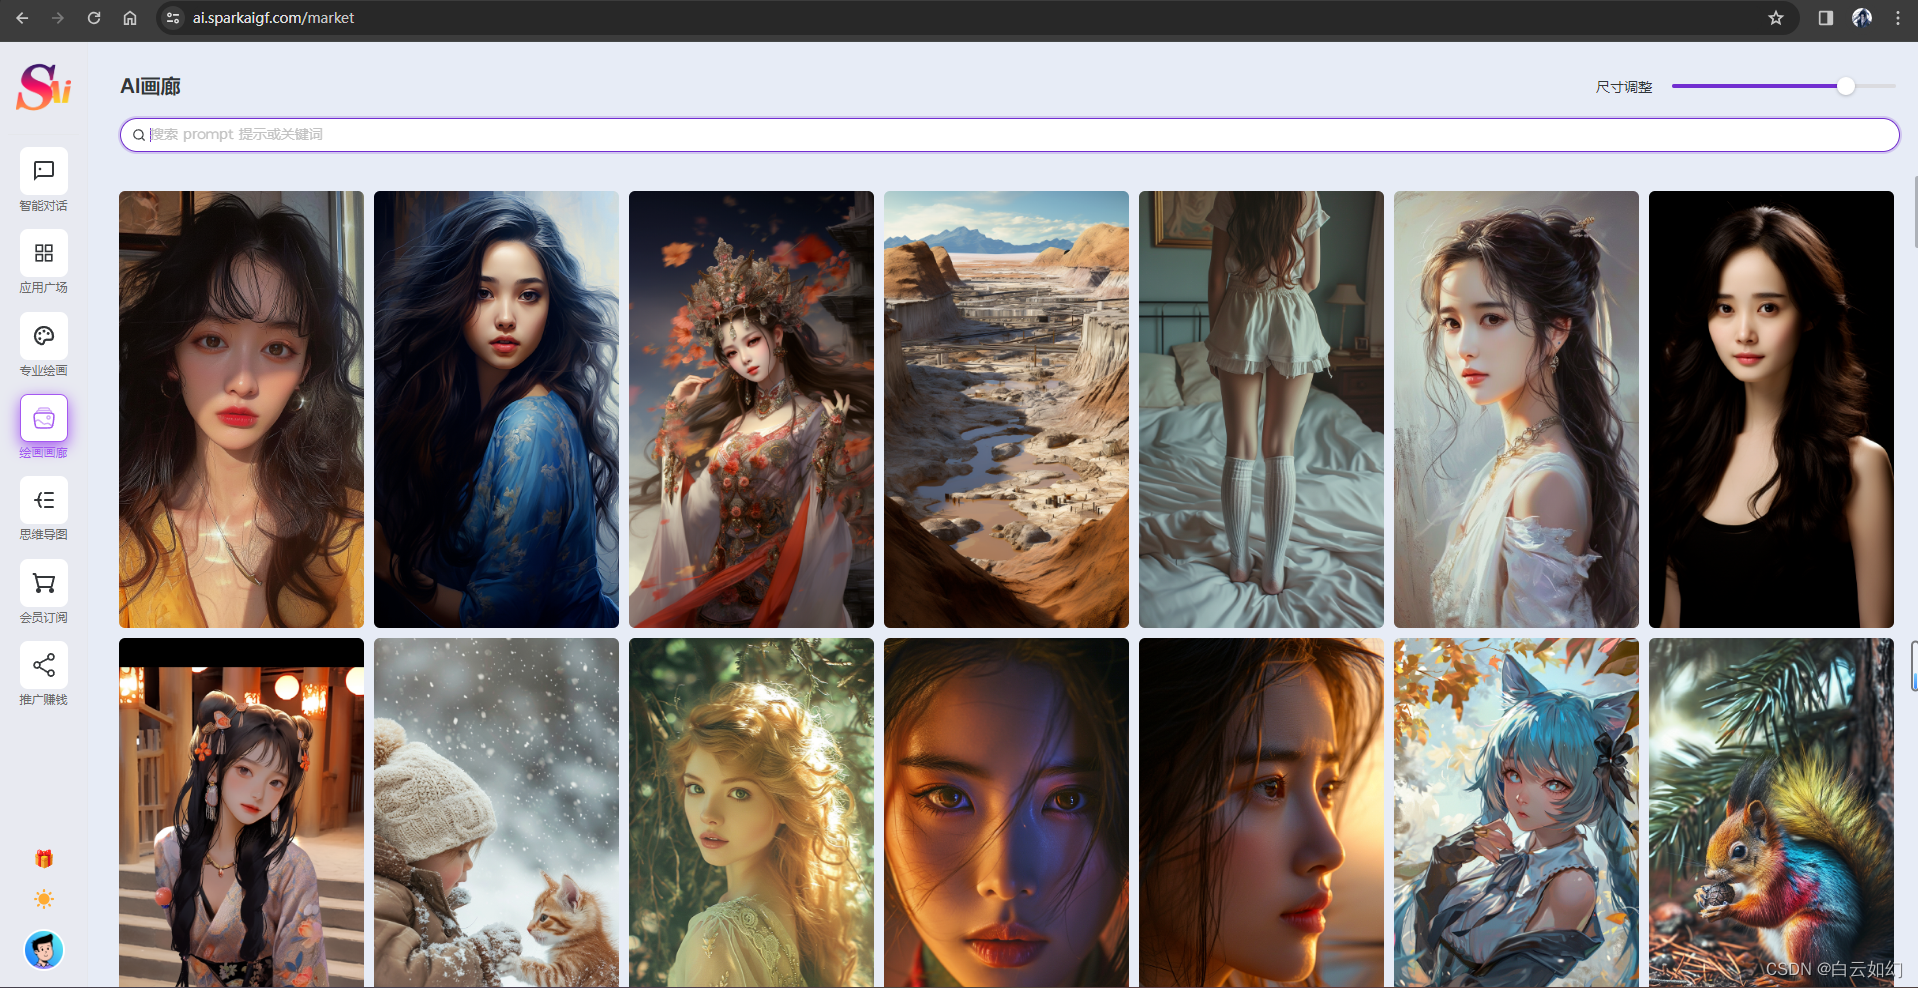Bookmark this page with star icon
Viewport: 1918px width, 988px height.
coord(1776,18)
